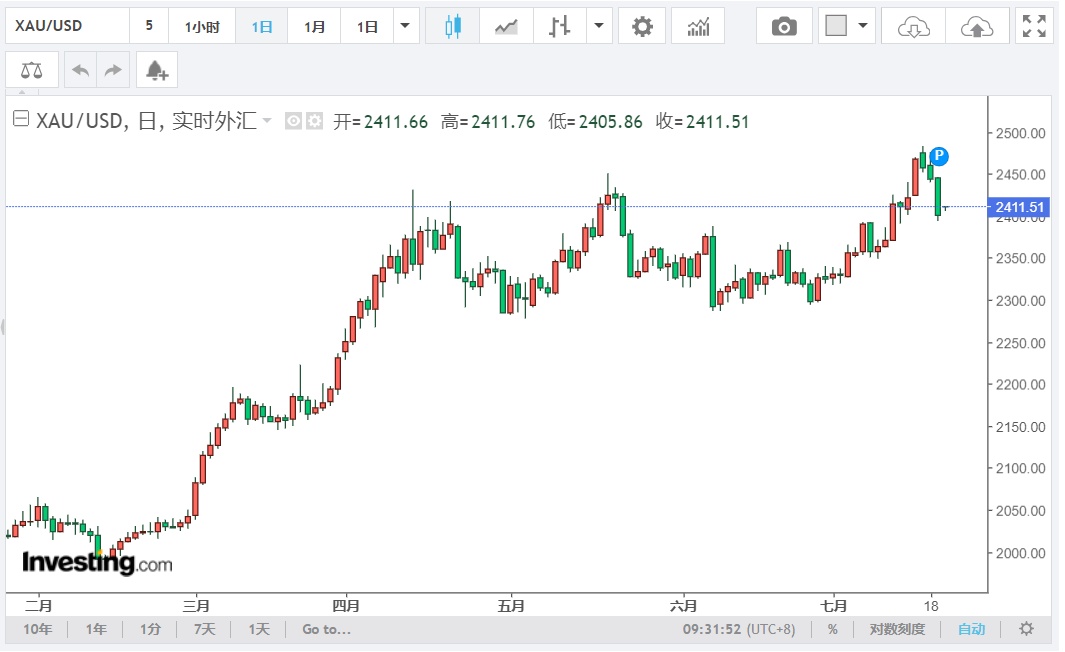The width and height of the screenshot is (1065, 652).
Task: Toggle the 自动 auto scale option
Action: pyautogui.click(x=971, y=629)
